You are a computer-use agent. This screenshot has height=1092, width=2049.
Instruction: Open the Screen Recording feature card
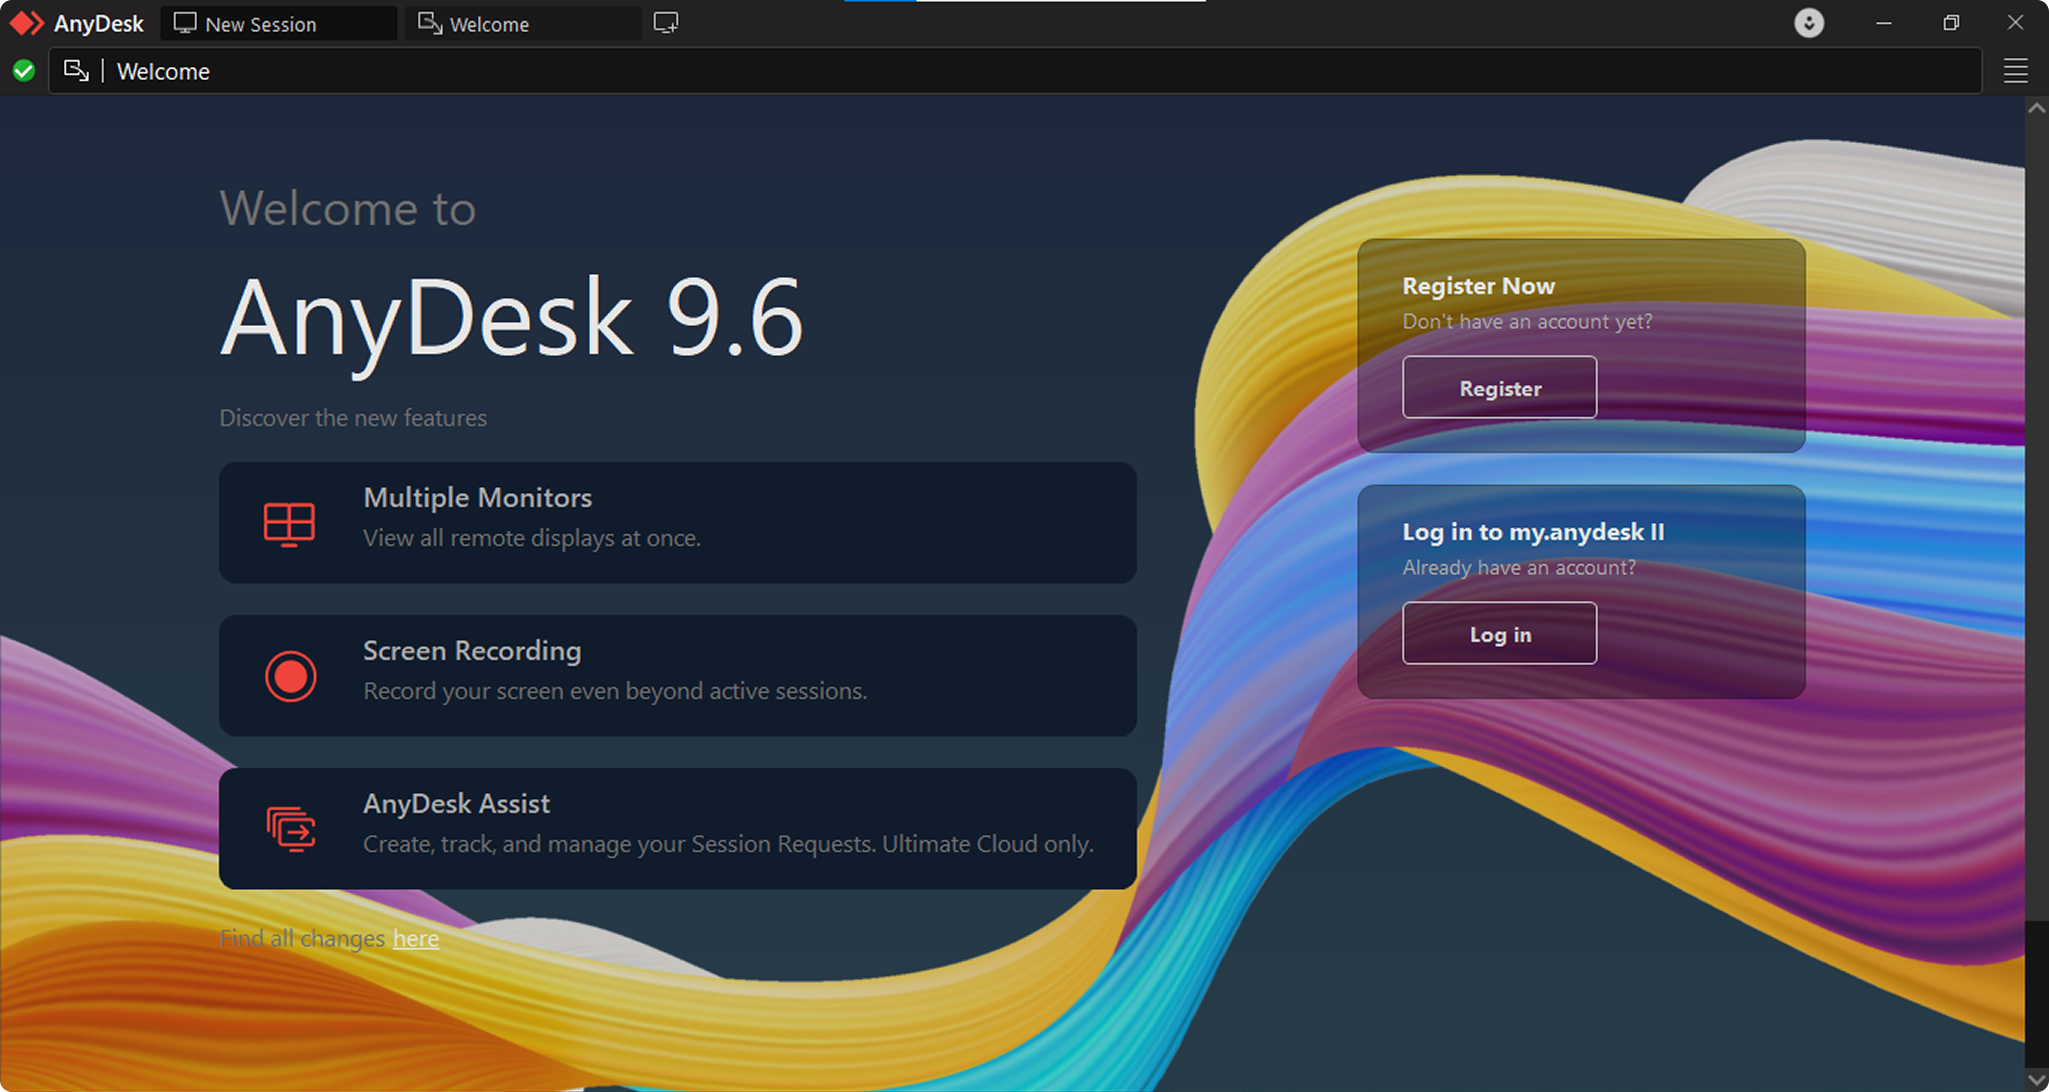point(677,676)
